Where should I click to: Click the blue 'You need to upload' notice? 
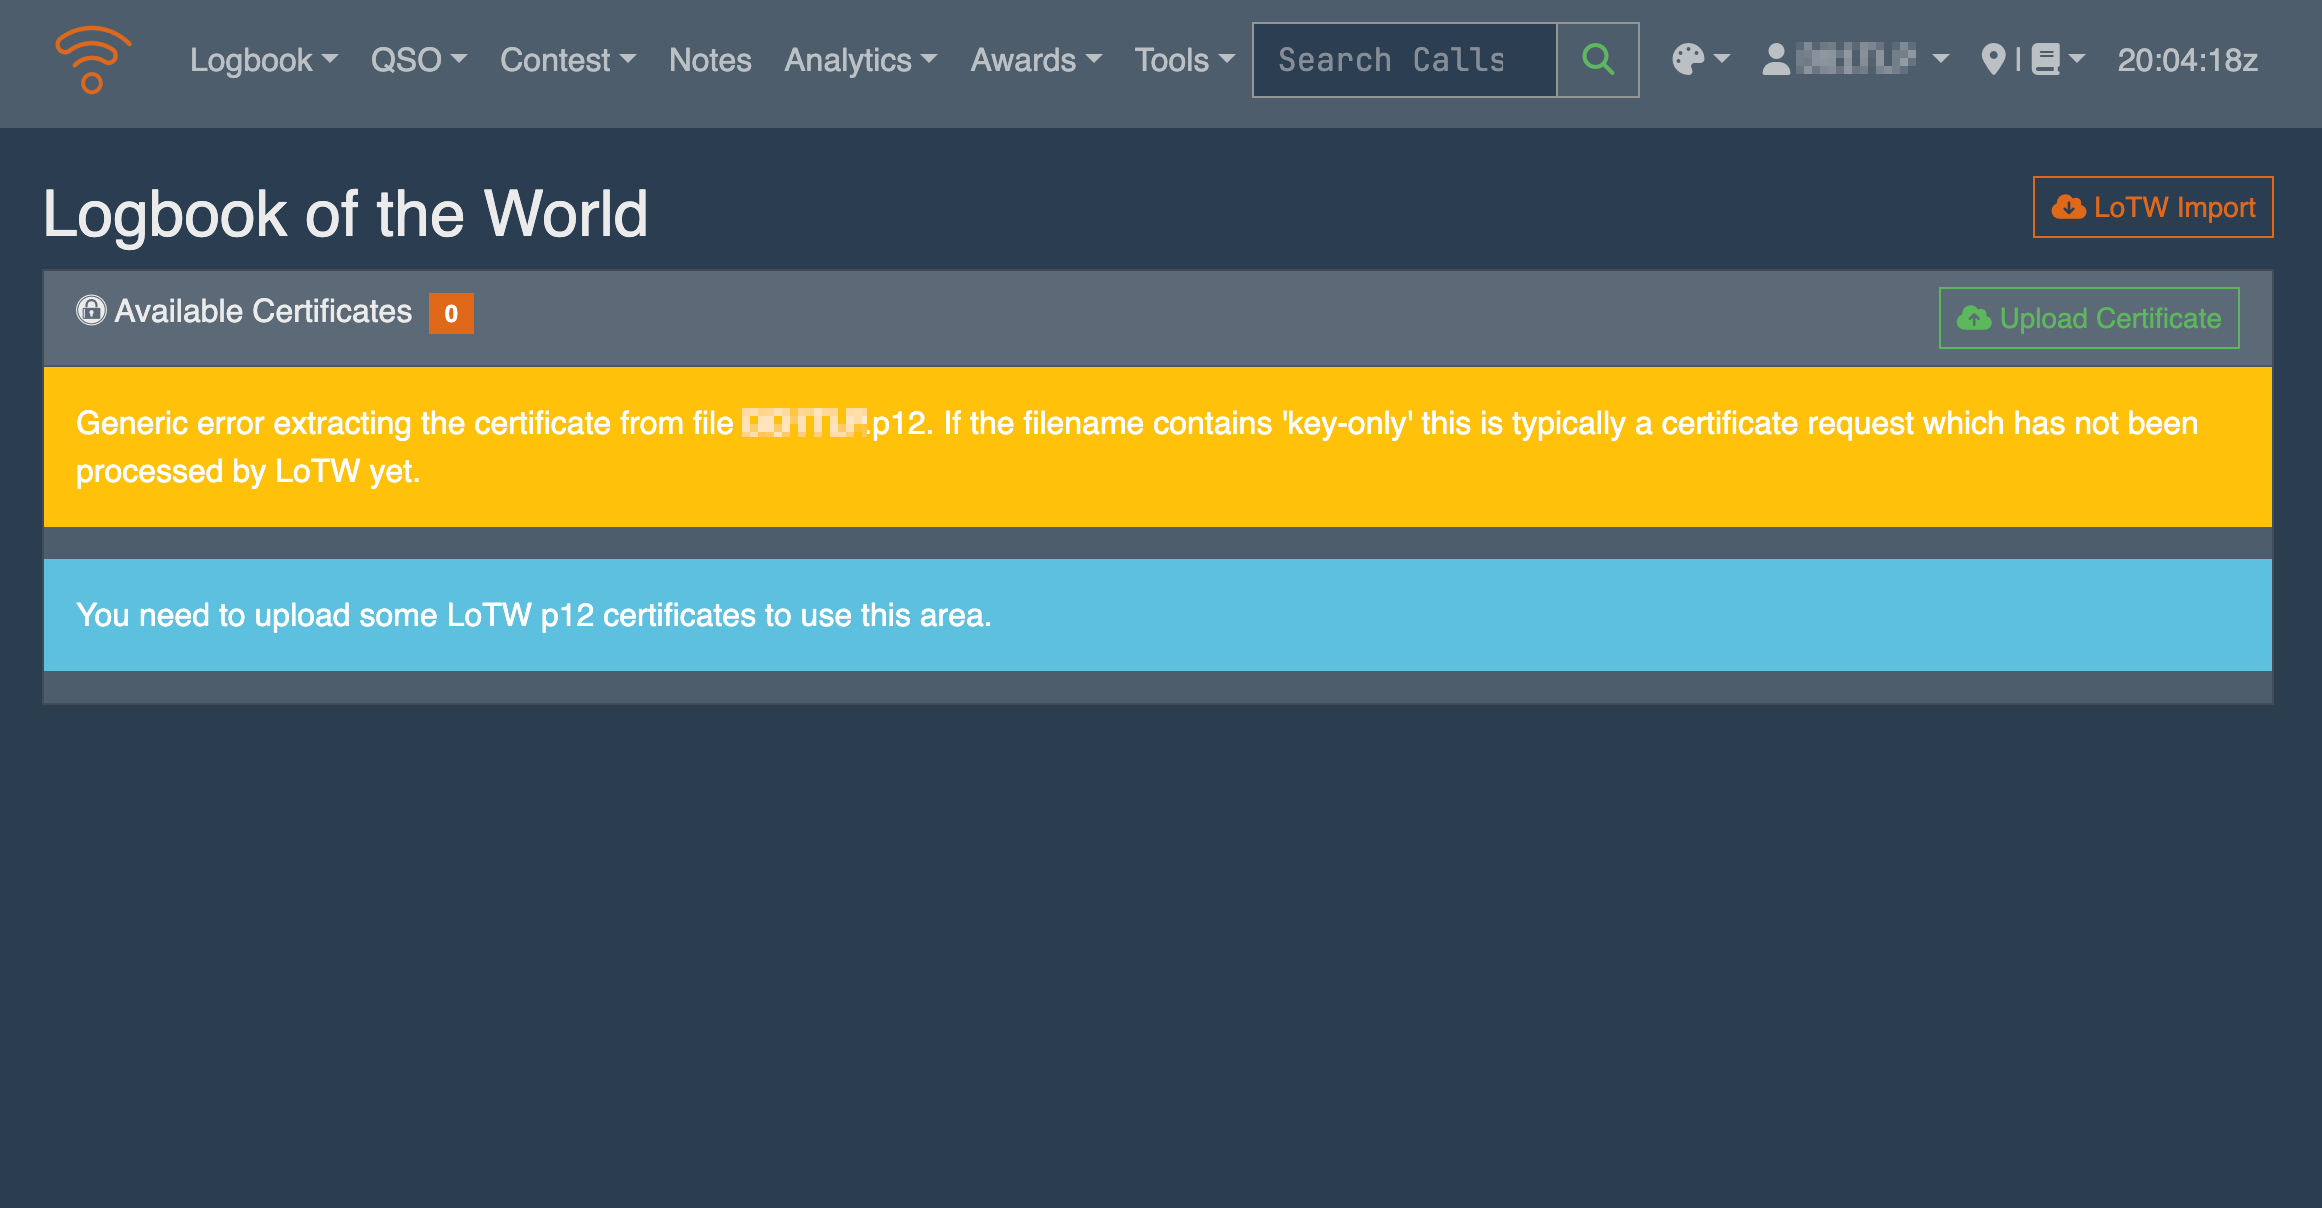[x=1158, y=615]
